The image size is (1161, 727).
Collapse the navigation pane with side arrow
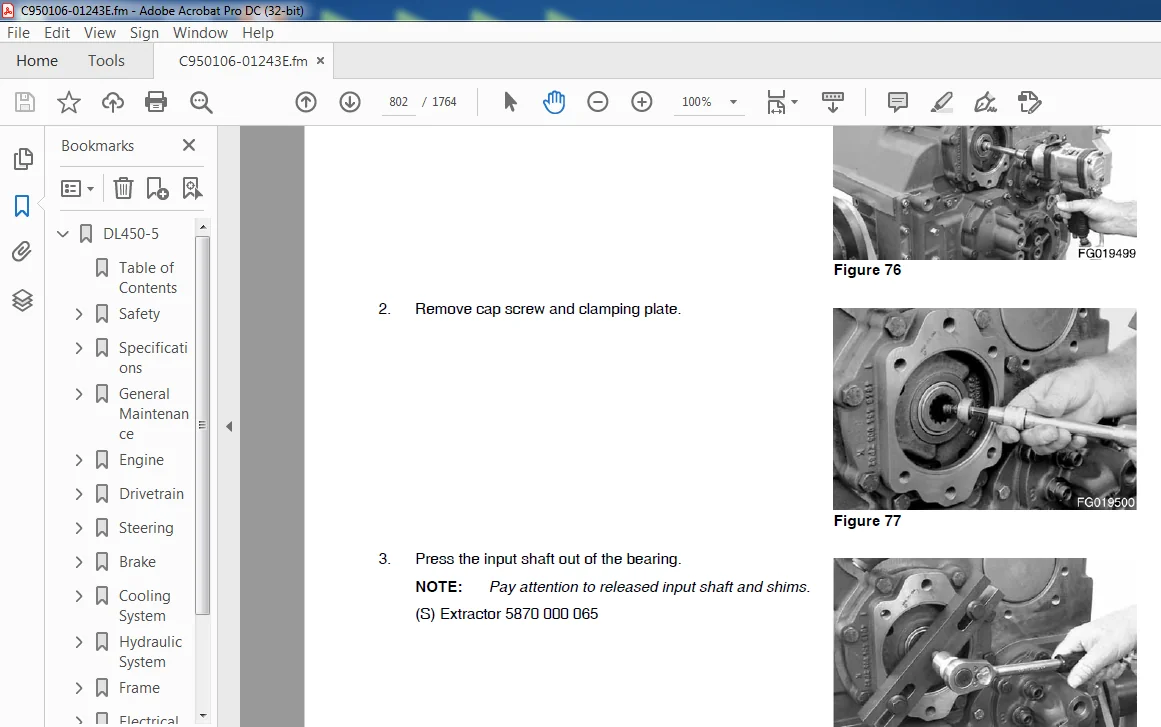pyautogui.click(x=229, y=426)
